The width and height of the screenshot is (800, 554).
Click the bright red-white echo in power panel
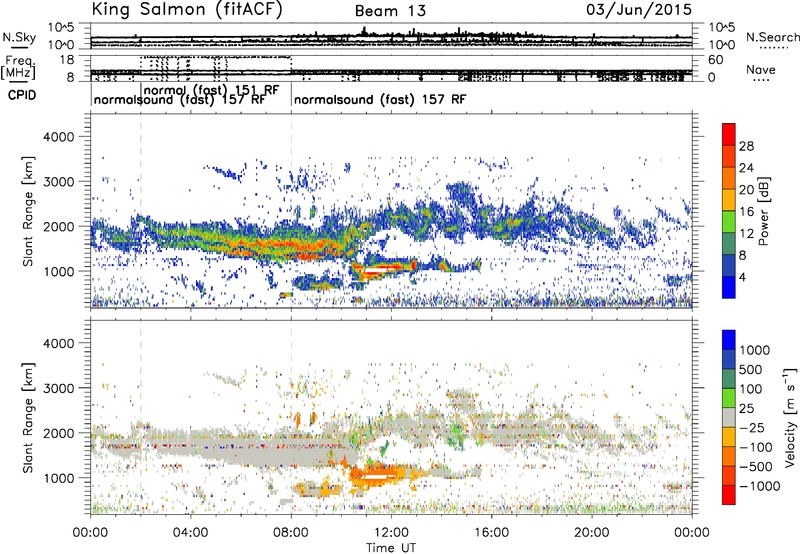pos(382,268)
